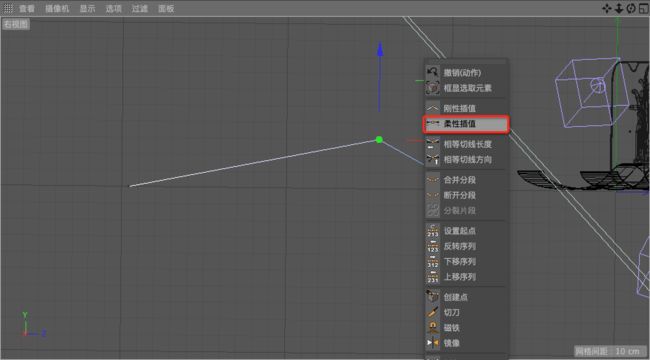650x360 pixels.
Task: Click the 合并分段 join segment icon
Action: (x=433, y=180)
